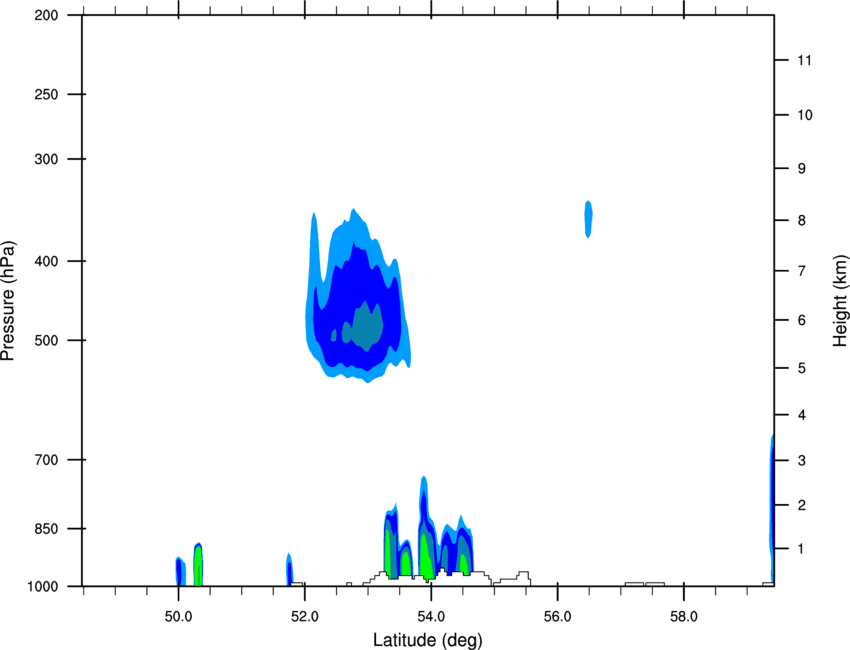Click latitude label 54.0
Viewport: 850px width, 650px height.
(x=431, y=617)
